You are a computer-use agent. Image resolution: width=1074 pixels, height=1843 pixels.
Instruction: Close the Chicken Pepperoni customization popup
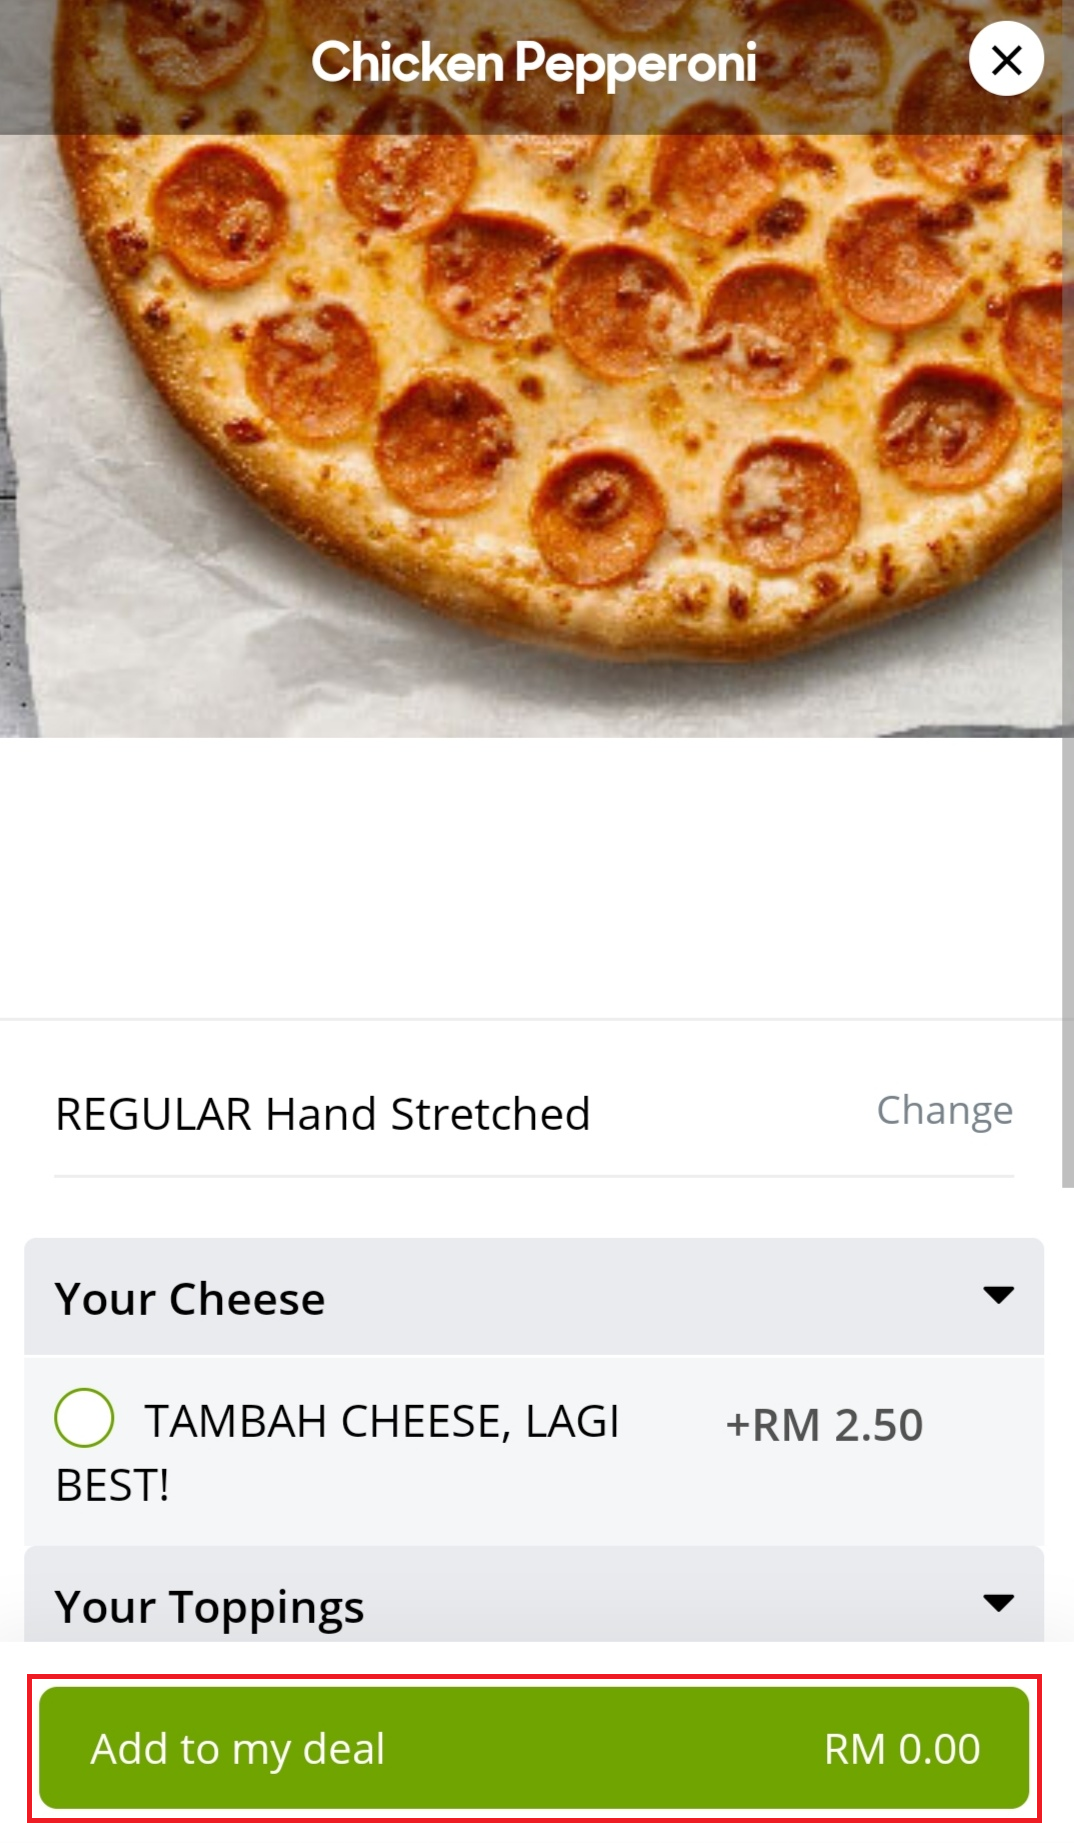1006,60
